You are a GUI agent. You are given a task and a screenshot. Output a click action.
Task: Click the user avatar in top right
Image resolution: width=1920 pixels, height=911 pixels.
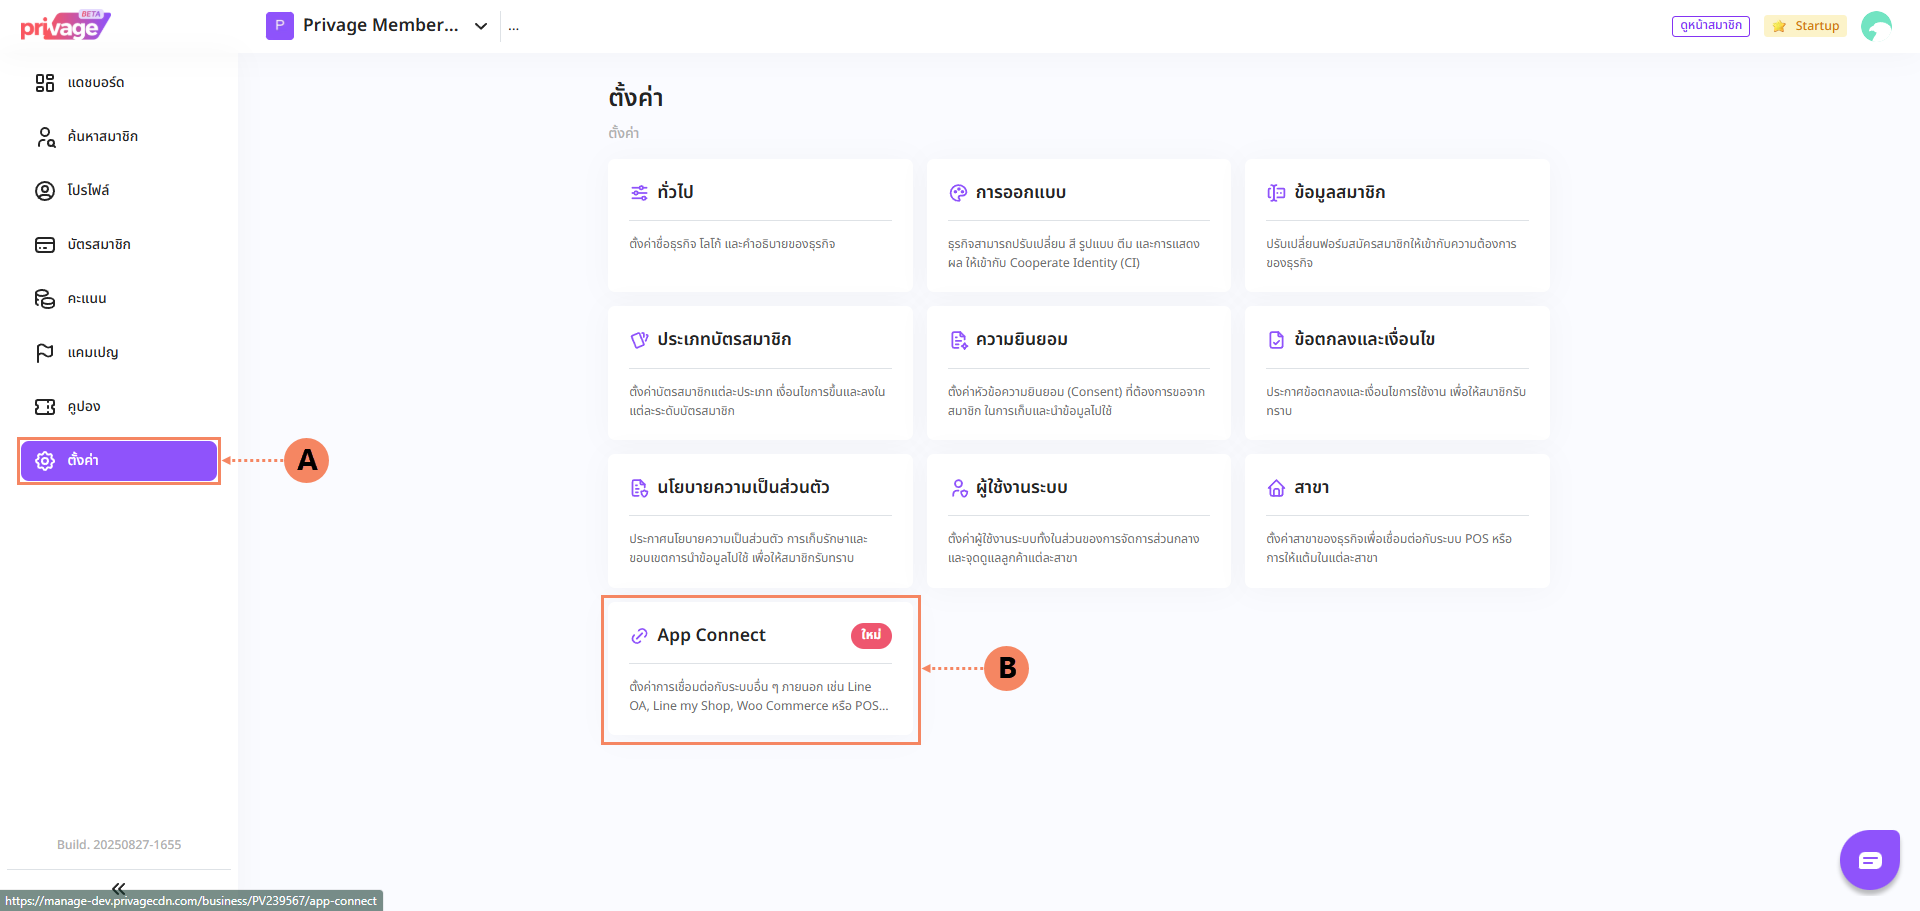1876,26
